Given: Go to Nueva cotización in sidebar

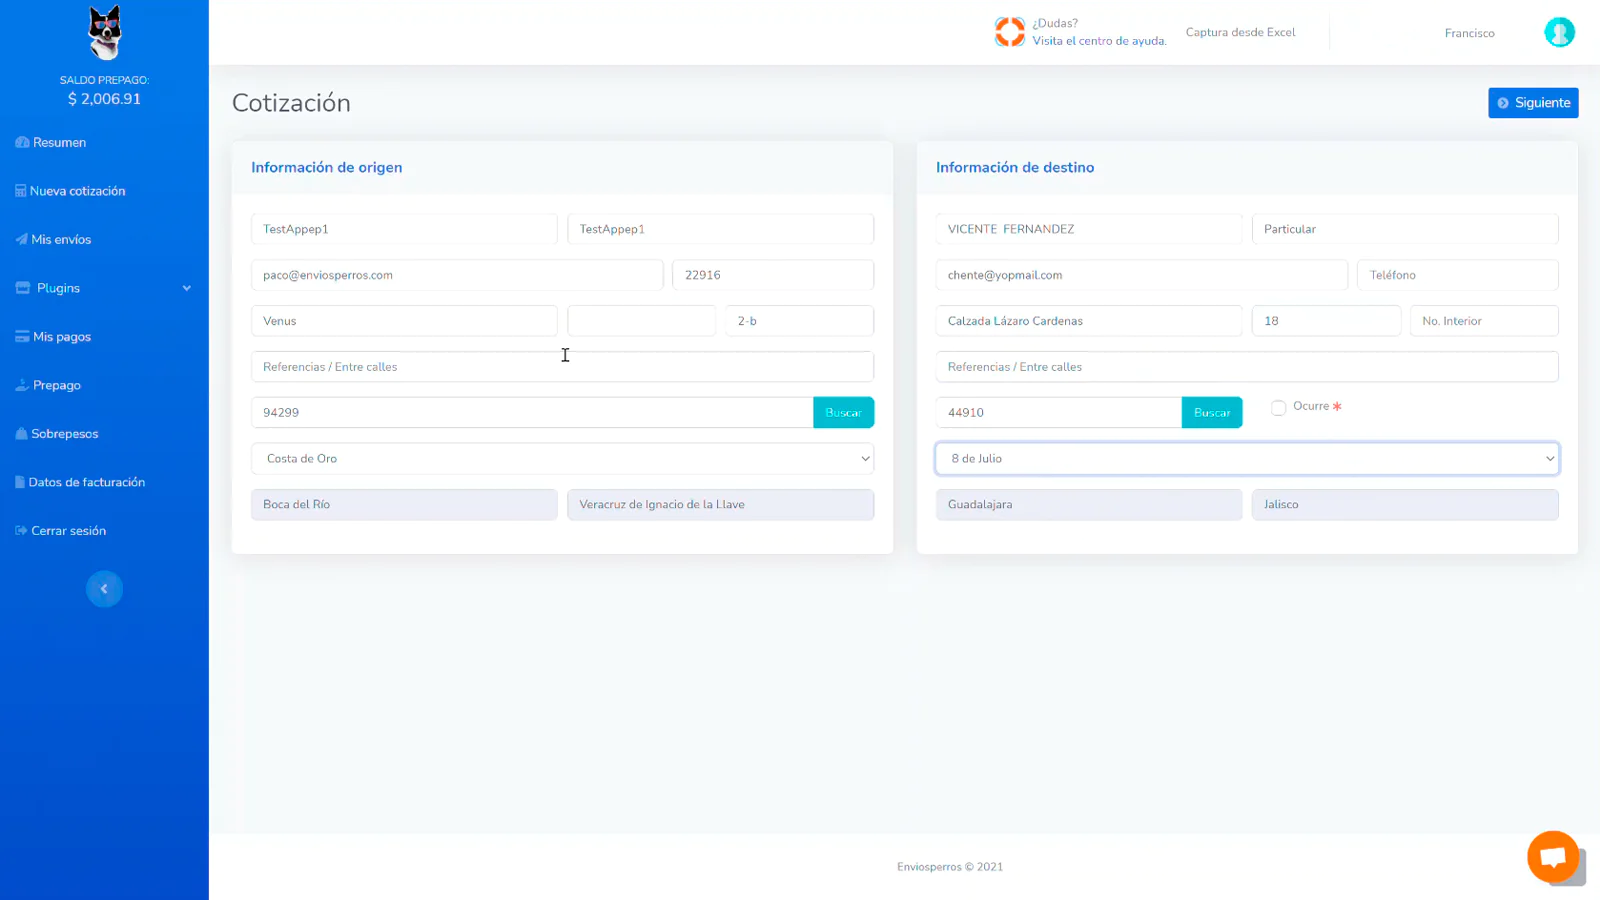Looking at the screenshot, I should (77, 191).
